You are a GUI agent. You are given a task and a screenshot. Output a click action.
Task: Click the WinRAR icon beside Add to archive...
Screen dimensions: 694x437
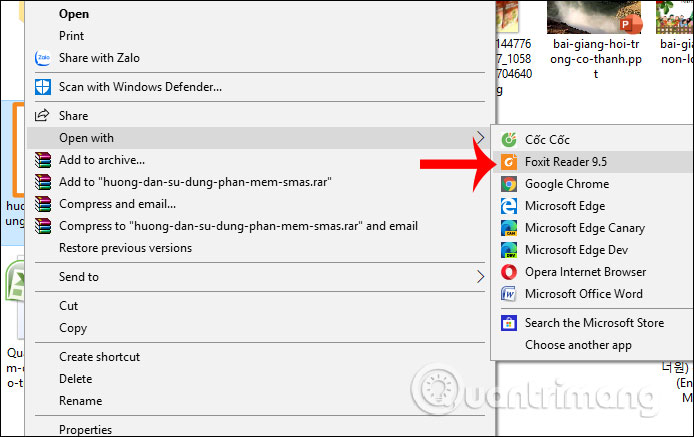(x=43, y=160)
